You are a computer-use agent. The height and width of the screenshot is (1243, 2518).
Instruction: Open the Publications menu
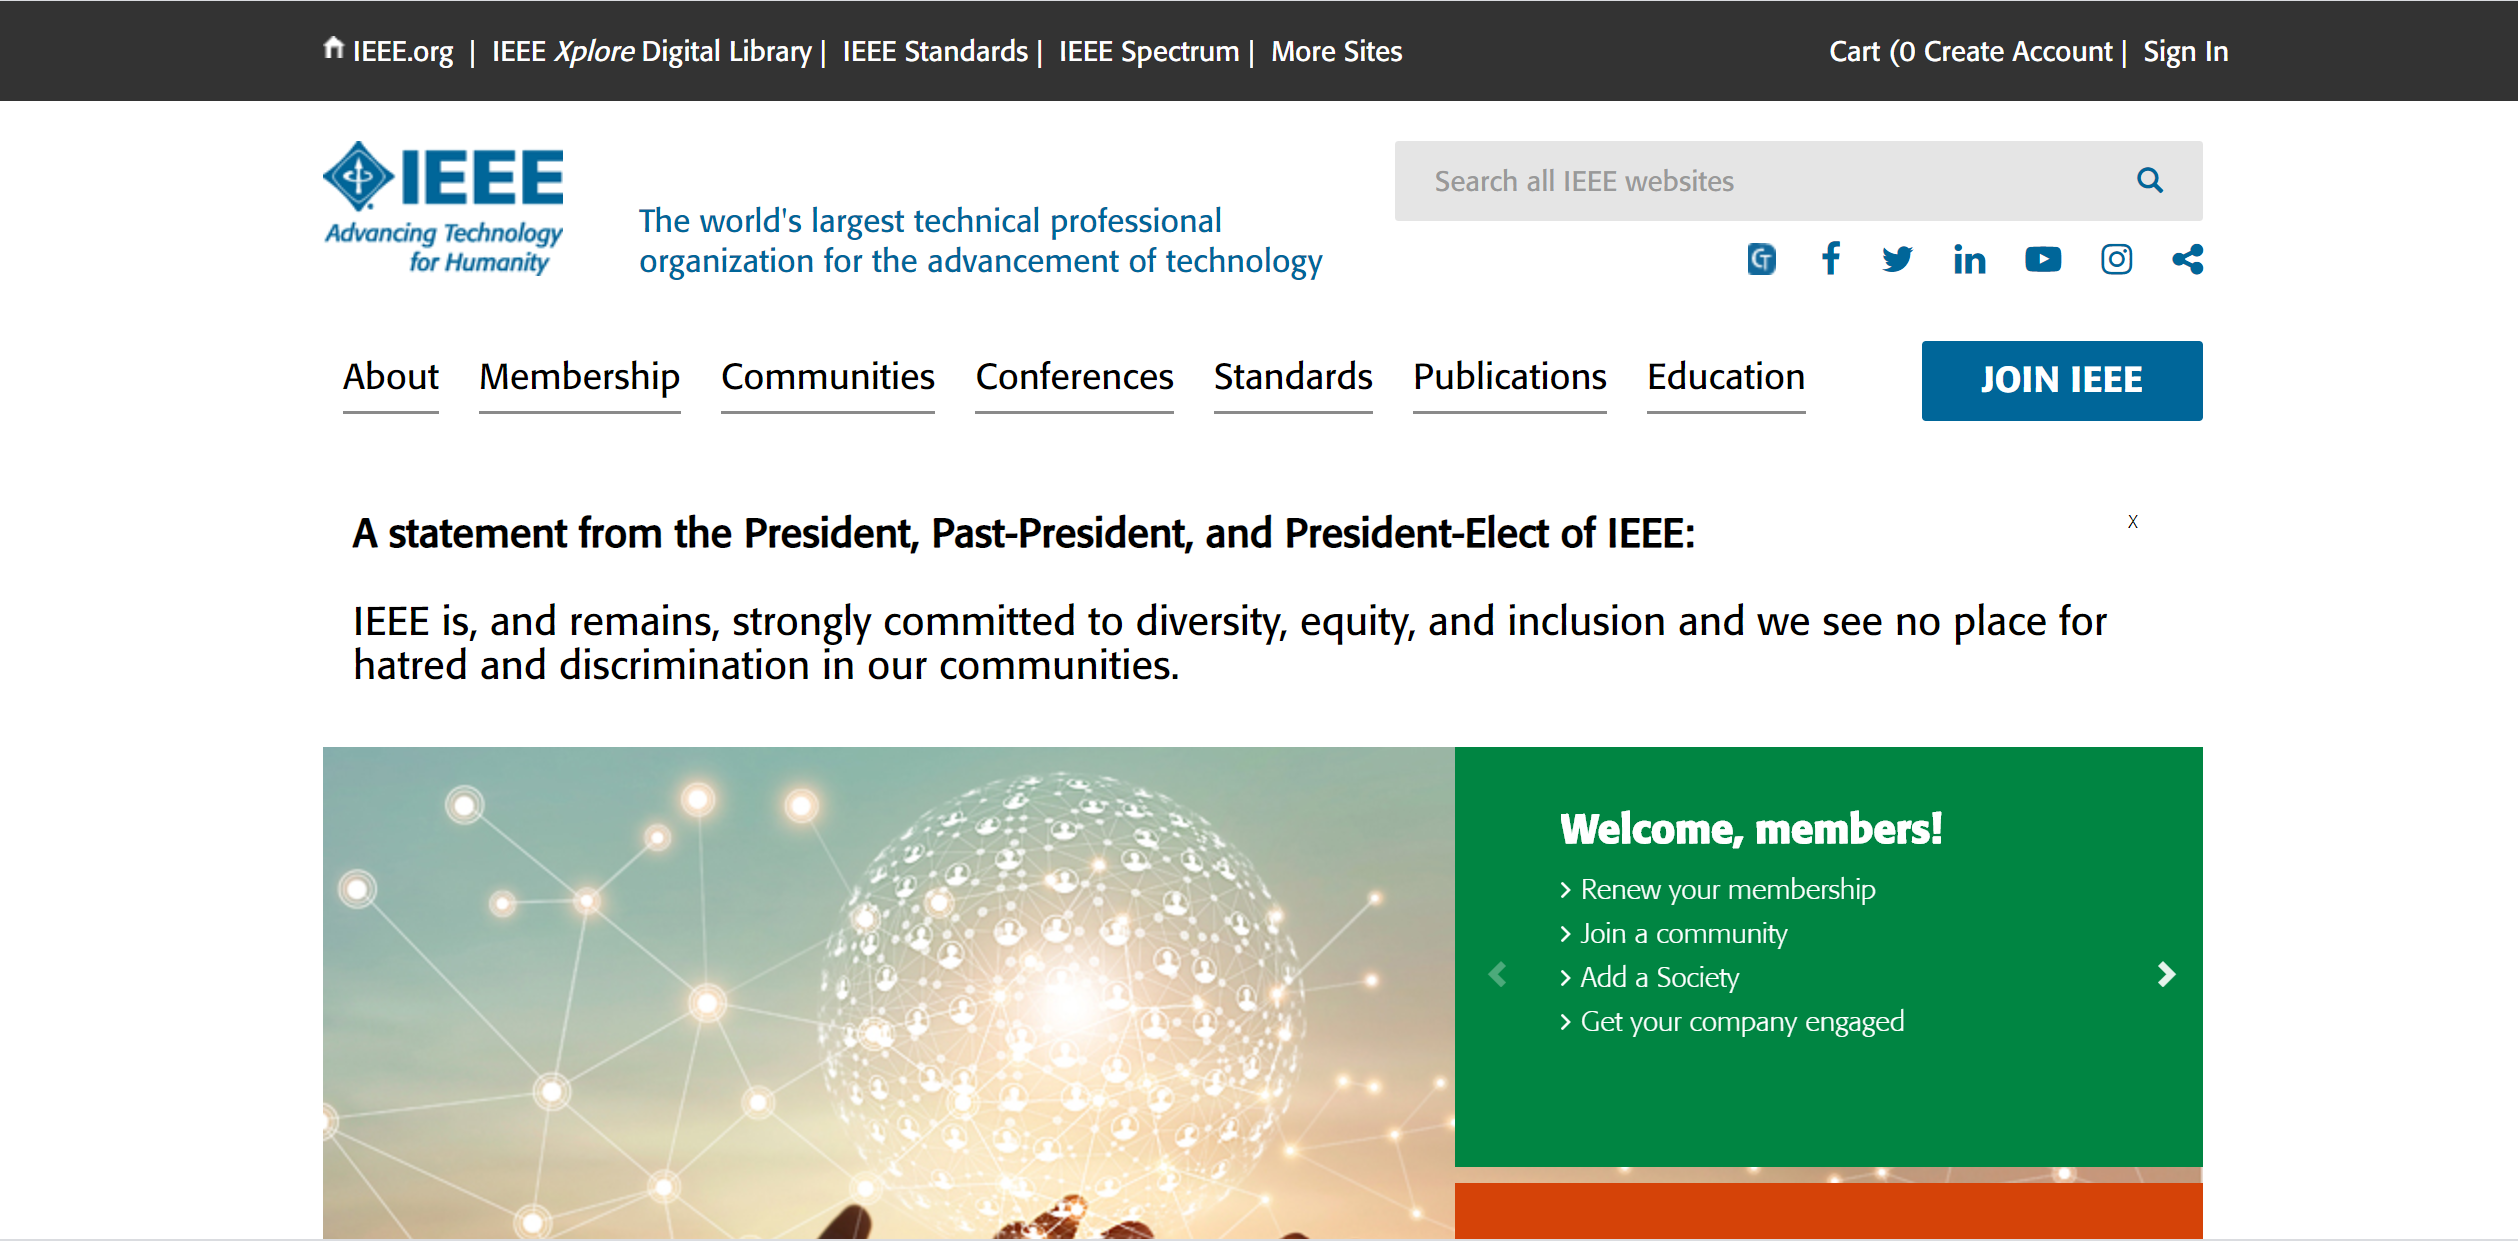(x=1509, y=377)
